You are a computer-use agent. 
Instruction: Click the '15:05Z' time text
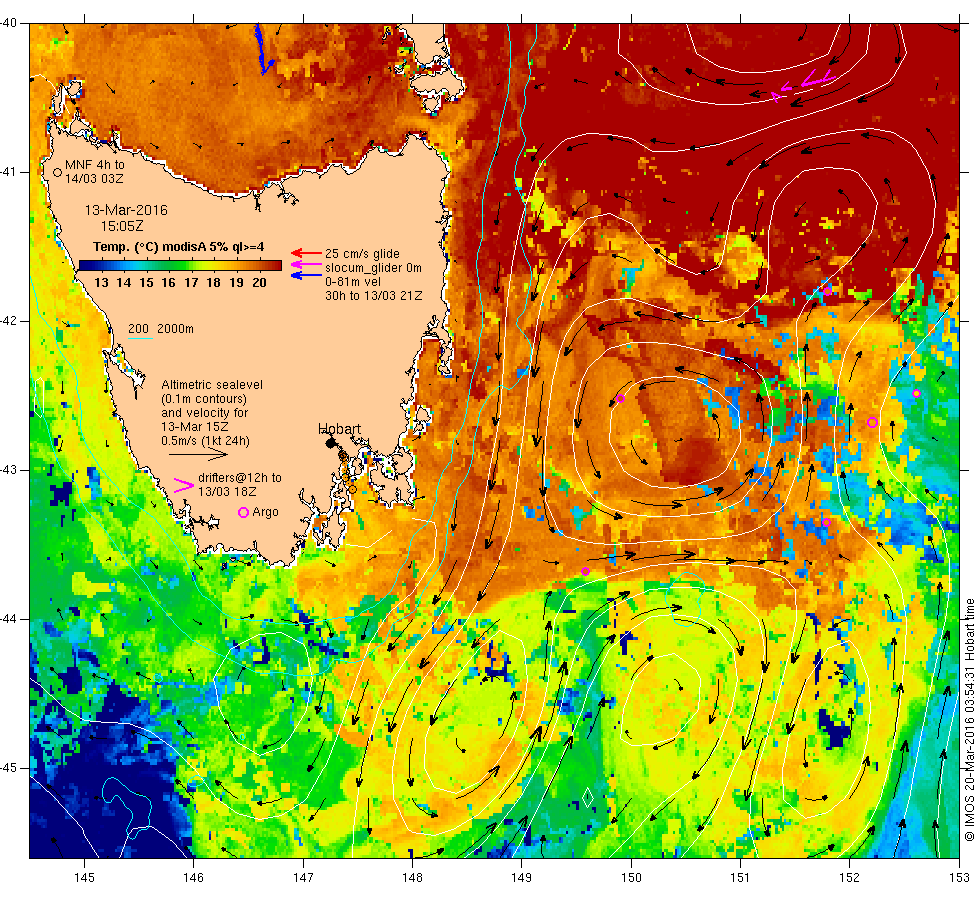(x=122, y=226)
